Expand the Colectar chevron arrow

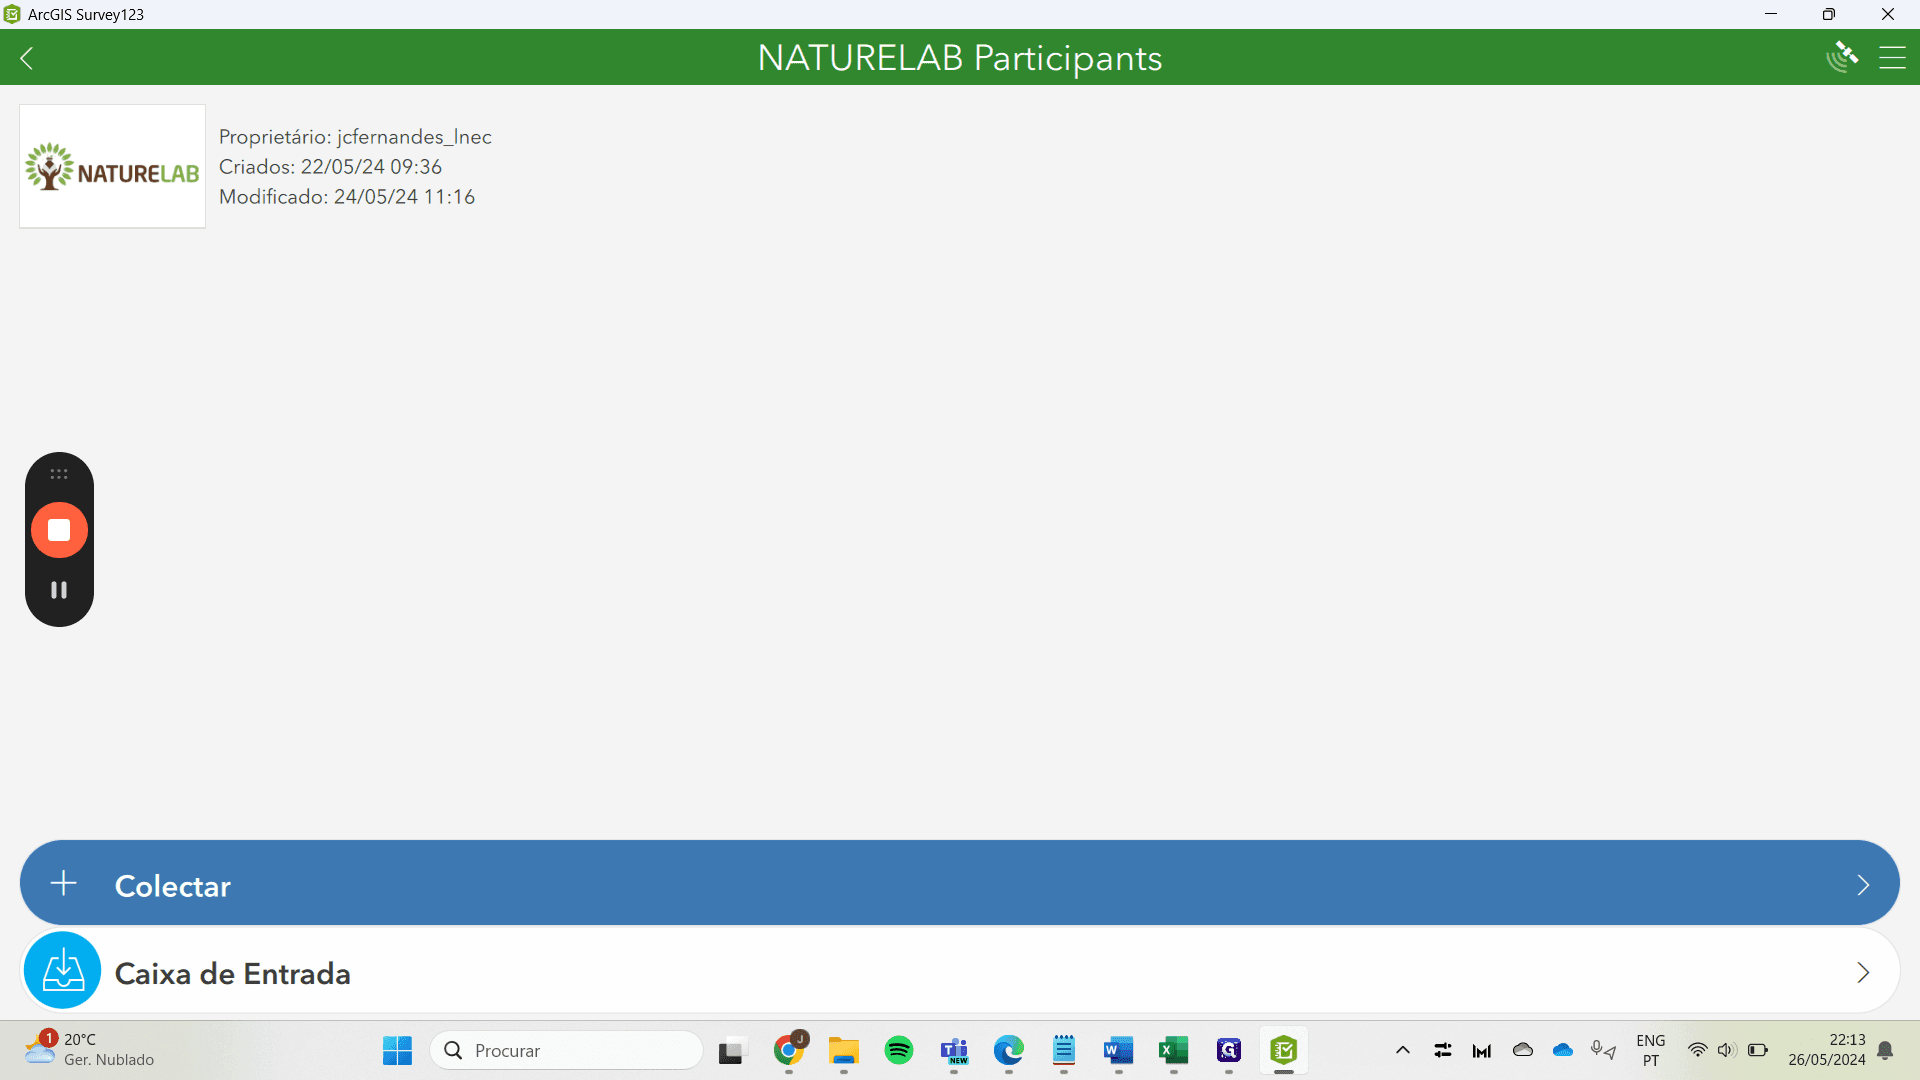(1863, 885)
